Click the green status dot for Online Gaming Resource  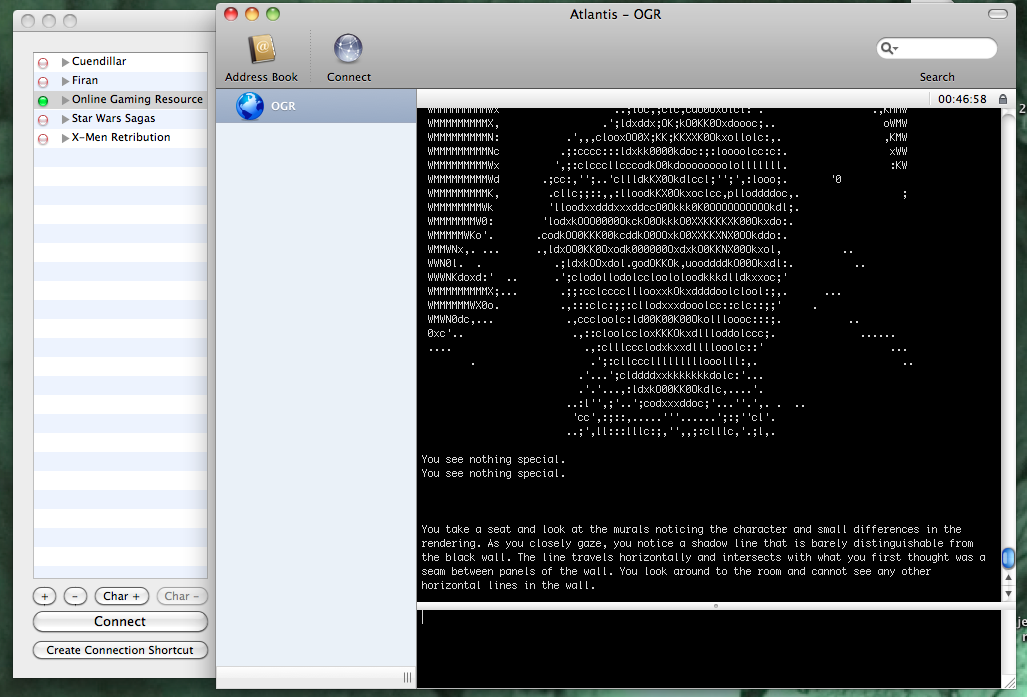point(43,101)
